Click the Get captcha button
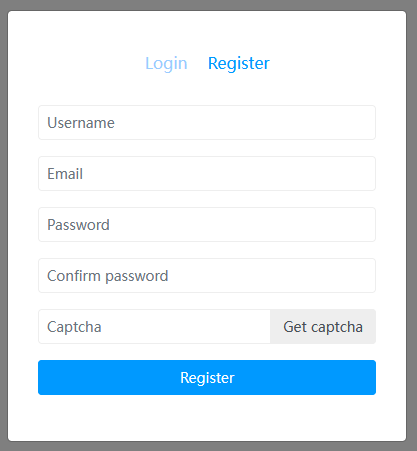This screenshot has width=417, height=451. pyautogui.click(x=323, y=327)
